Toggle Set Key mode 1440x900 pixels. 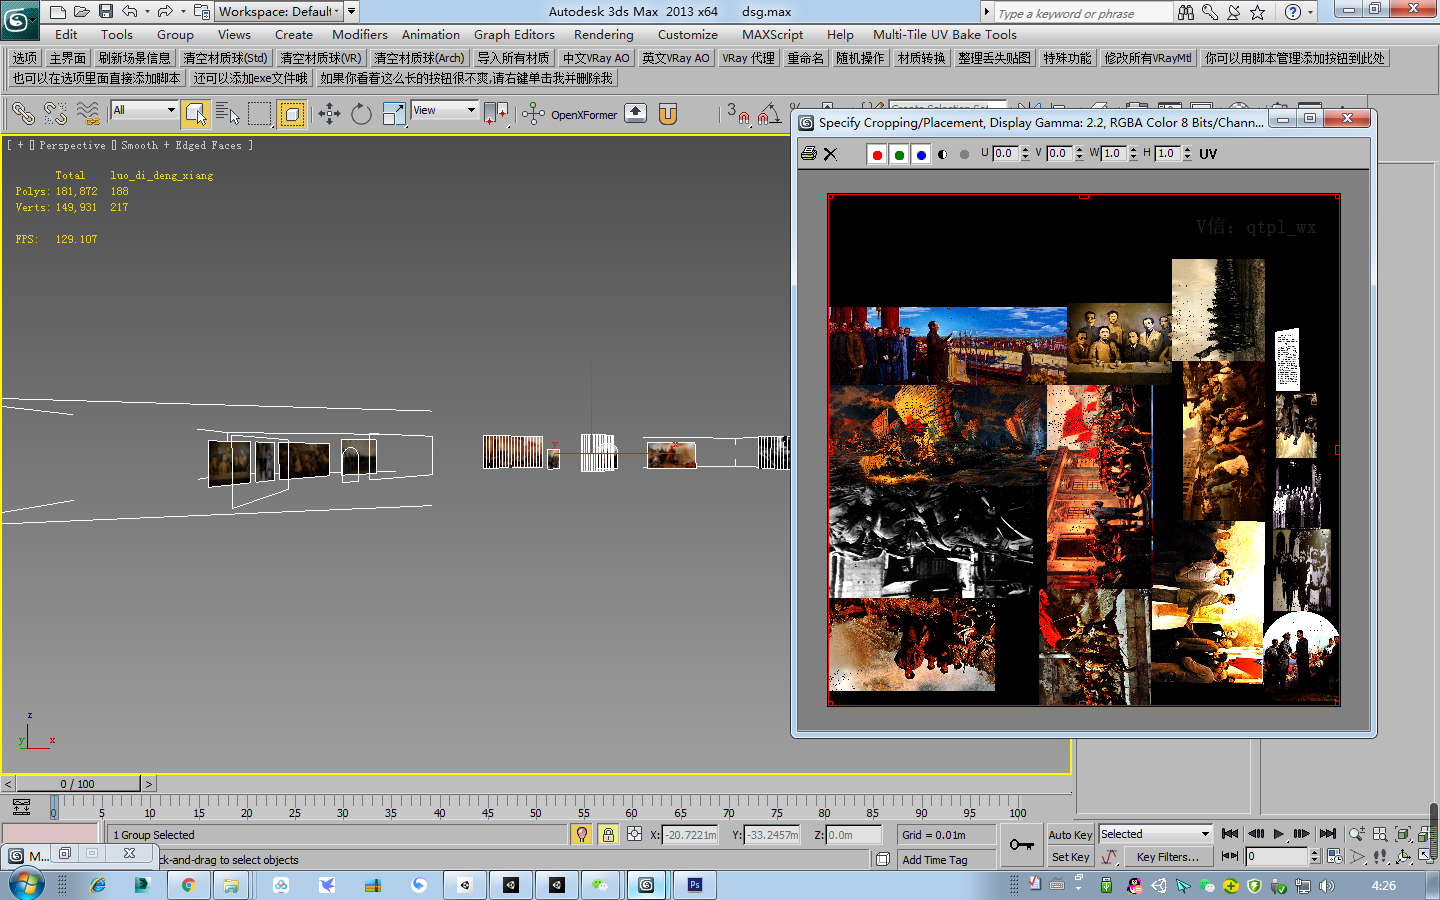pyautogui.click(x=1070, y=857)
